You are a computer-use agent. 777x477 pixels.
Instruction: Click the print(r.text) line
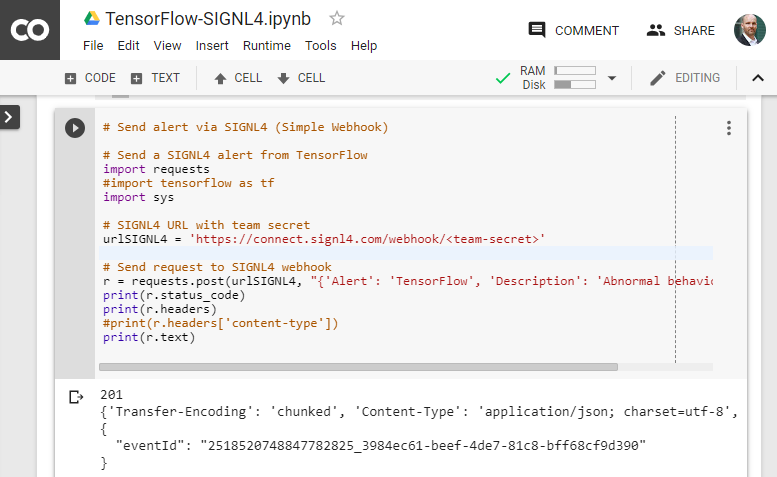tap(149, 337)
